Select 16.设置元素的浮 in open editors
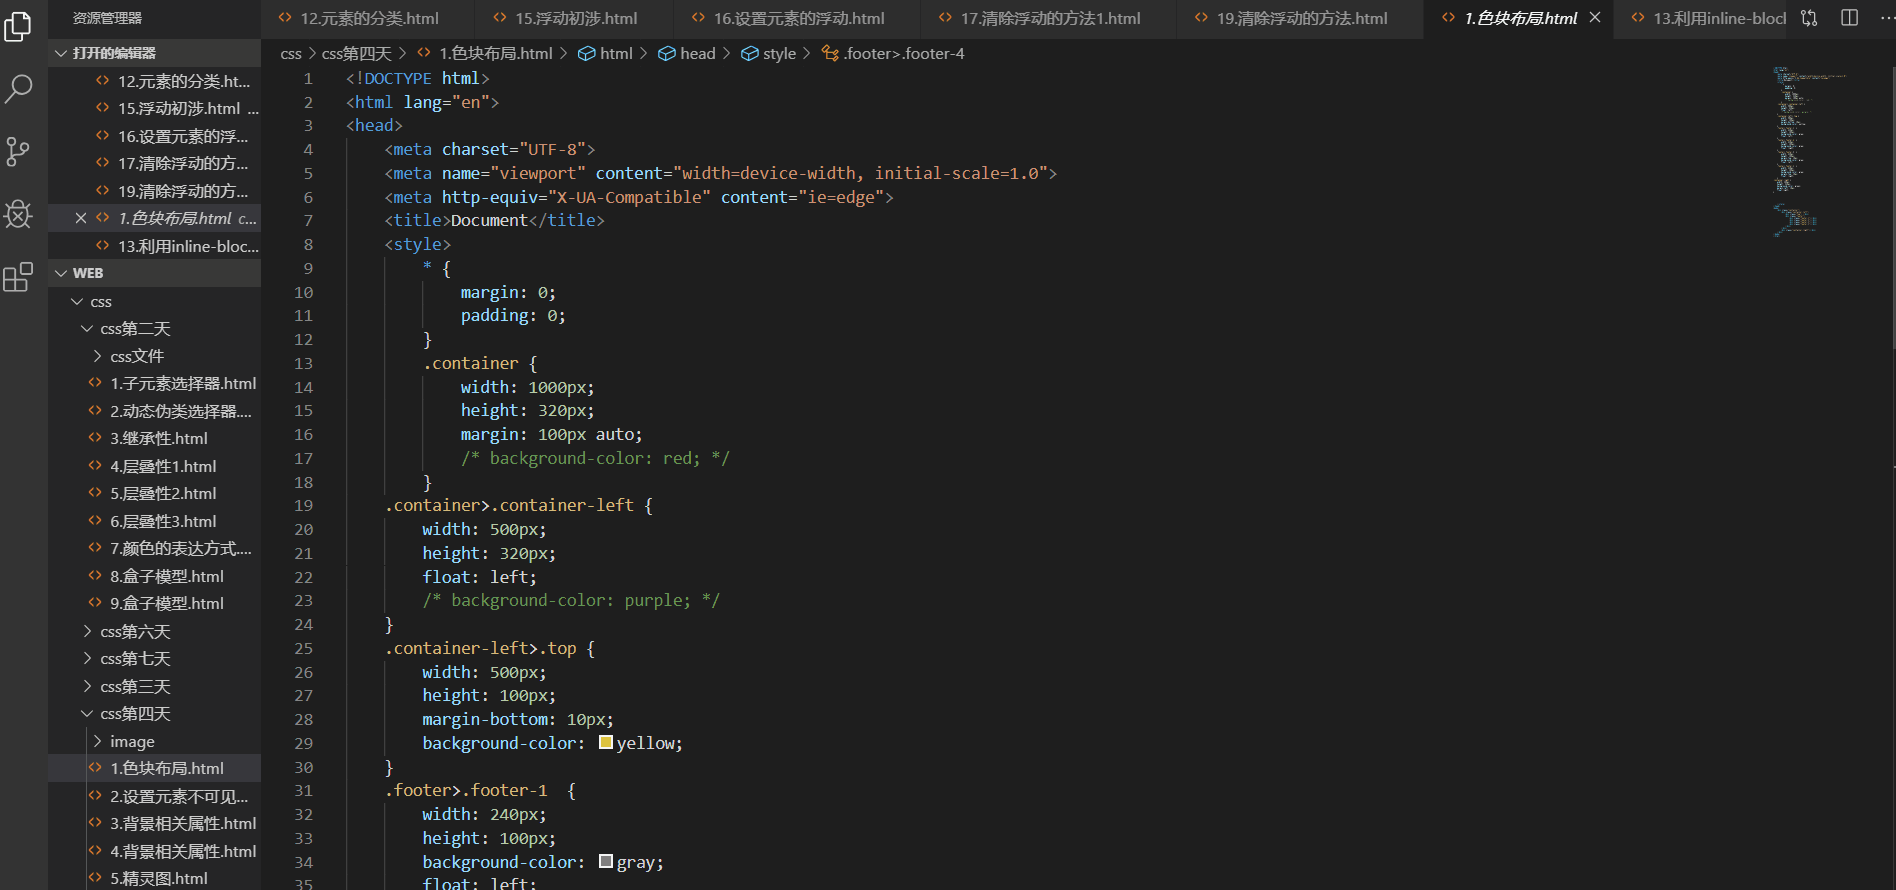The width and height of the screenshot is (1896, 890). (x=155, y=136)
